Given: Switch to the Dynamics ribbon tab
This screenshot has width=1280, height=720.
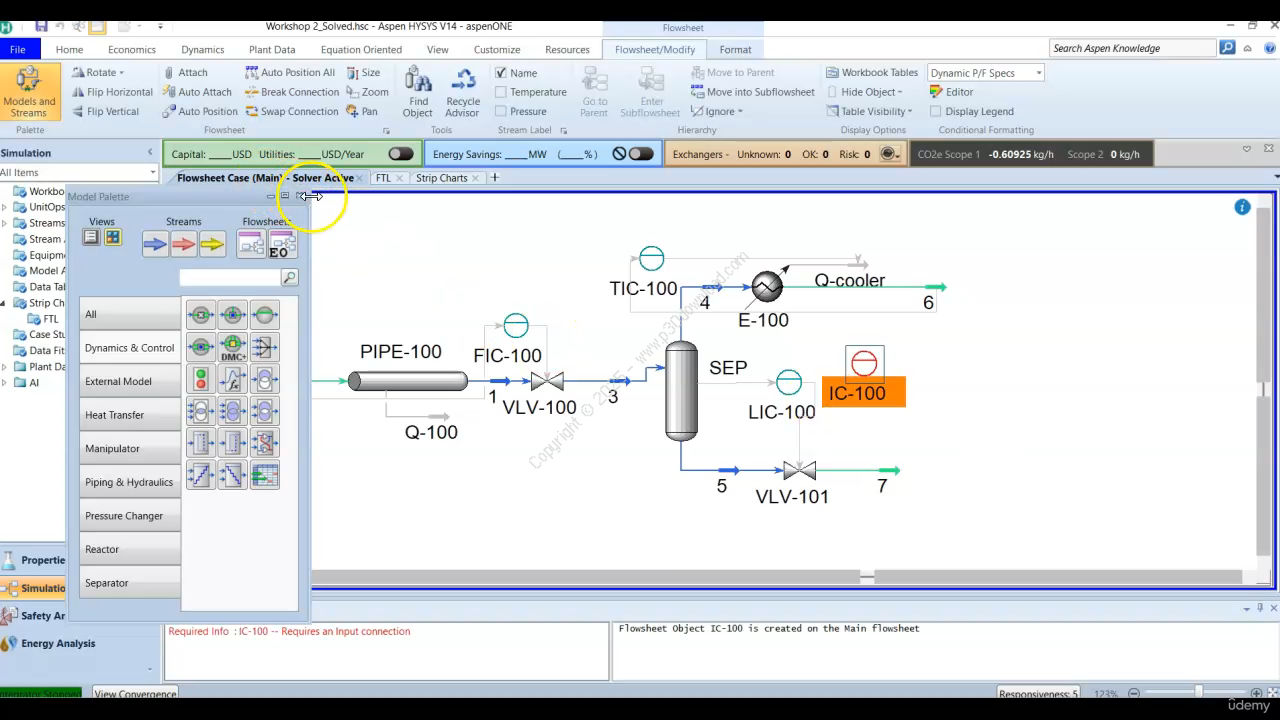Looking at the screenshot, I should (x=202, y=49).
